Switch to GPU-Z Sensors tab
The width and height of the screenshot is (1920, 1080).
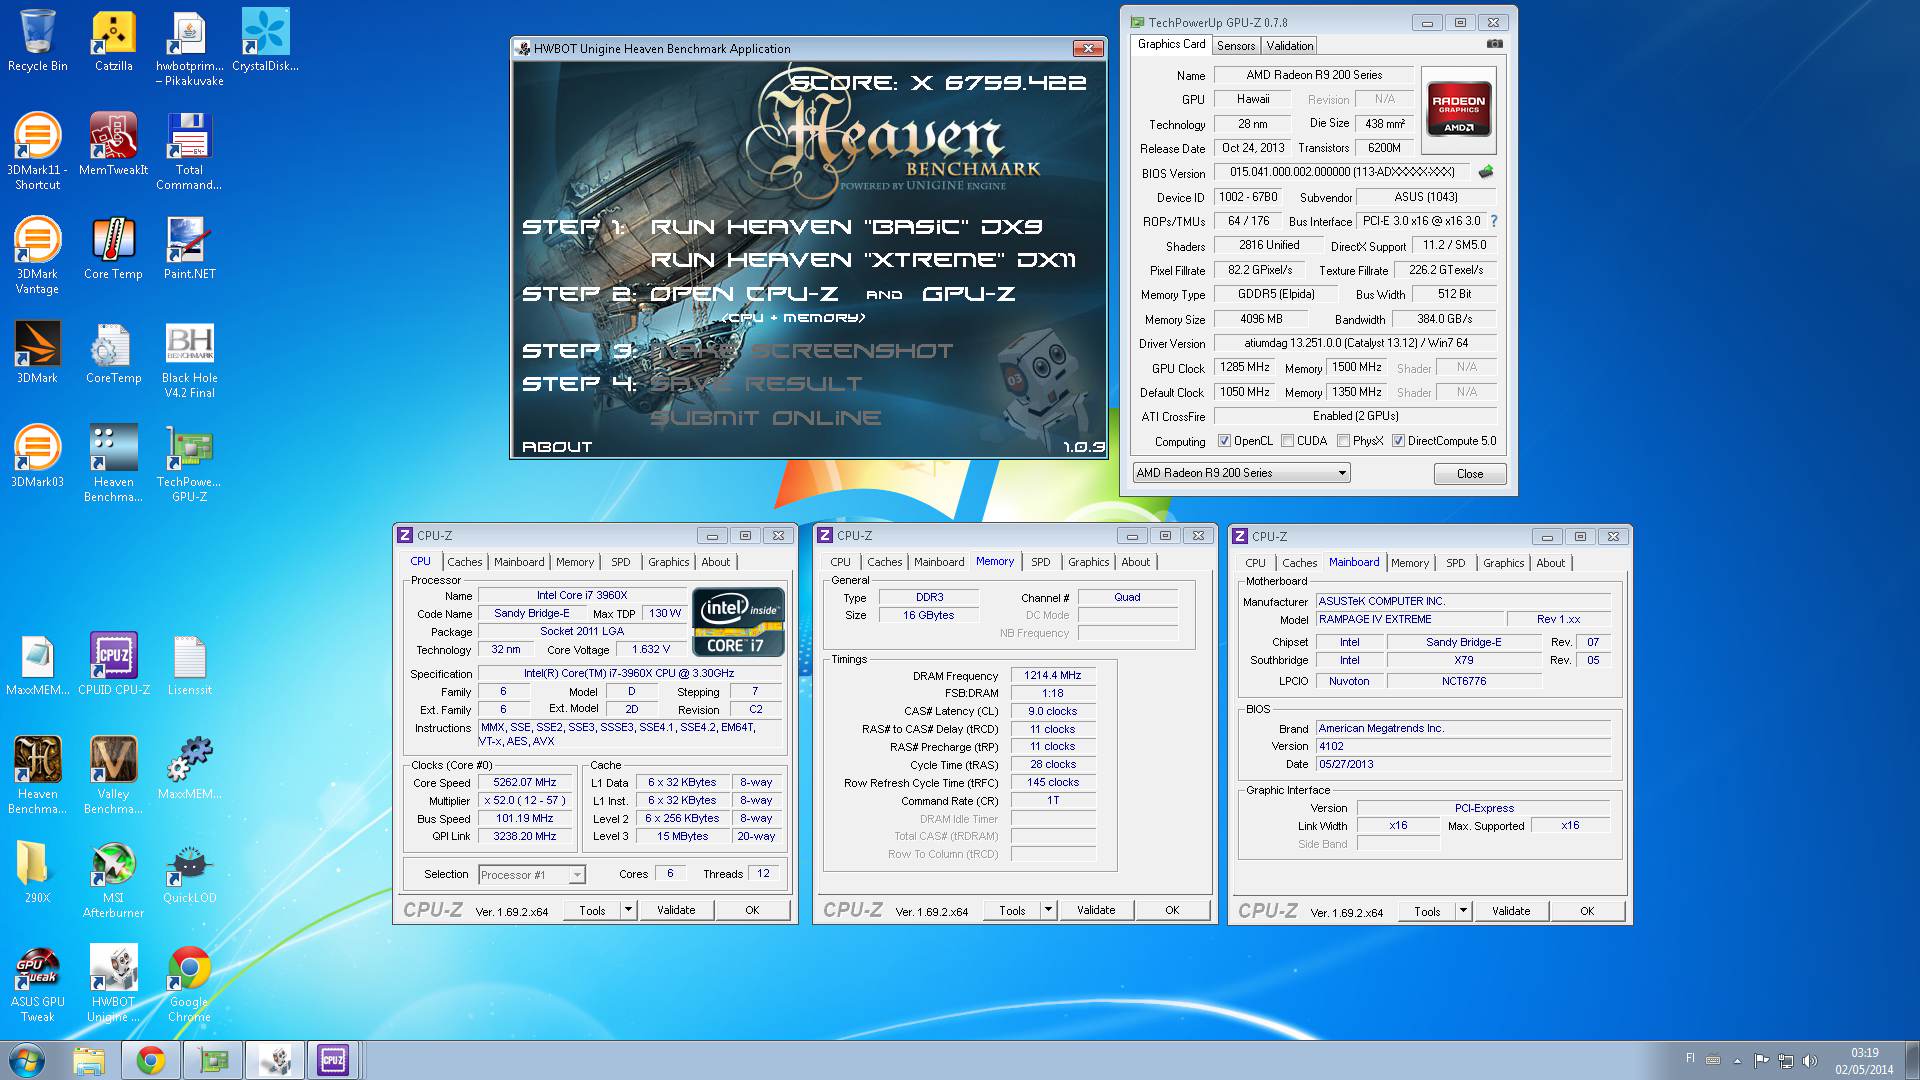pos(1235,46)
